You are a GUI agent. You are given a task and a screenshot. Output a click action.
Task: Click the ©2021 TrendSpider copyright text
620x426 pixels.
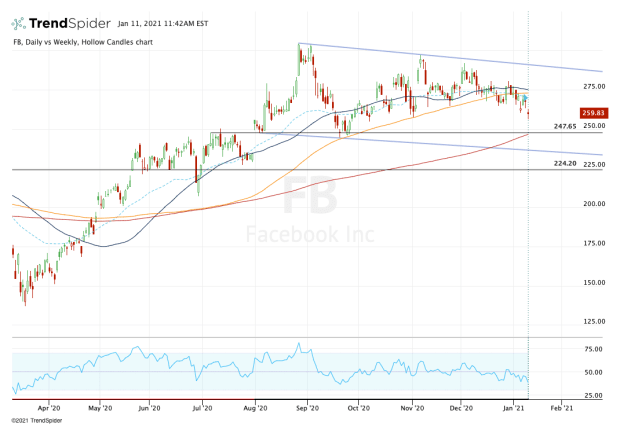pyautogui.click(x=36, y=421)
